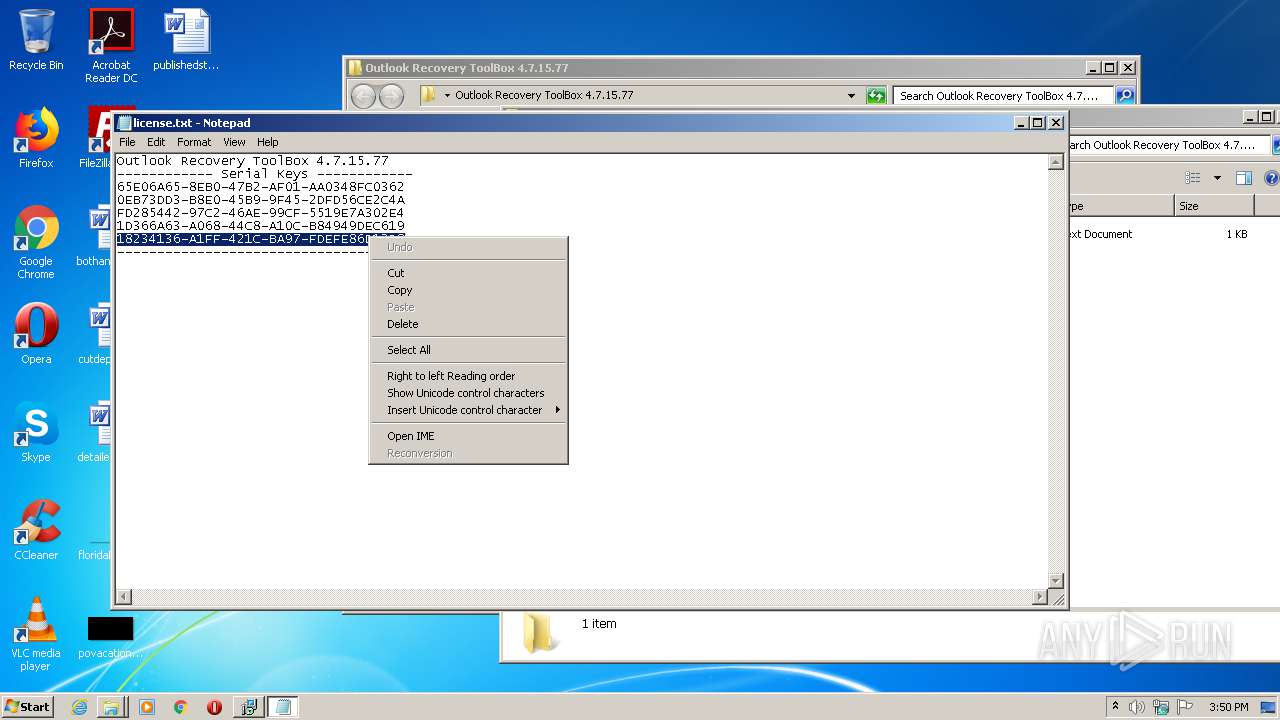The height and width of the screenshot is (720, 1280).
Task: Click the Outlook Recovery ToolBox breadcrumb folder
Action: (544, 96)
